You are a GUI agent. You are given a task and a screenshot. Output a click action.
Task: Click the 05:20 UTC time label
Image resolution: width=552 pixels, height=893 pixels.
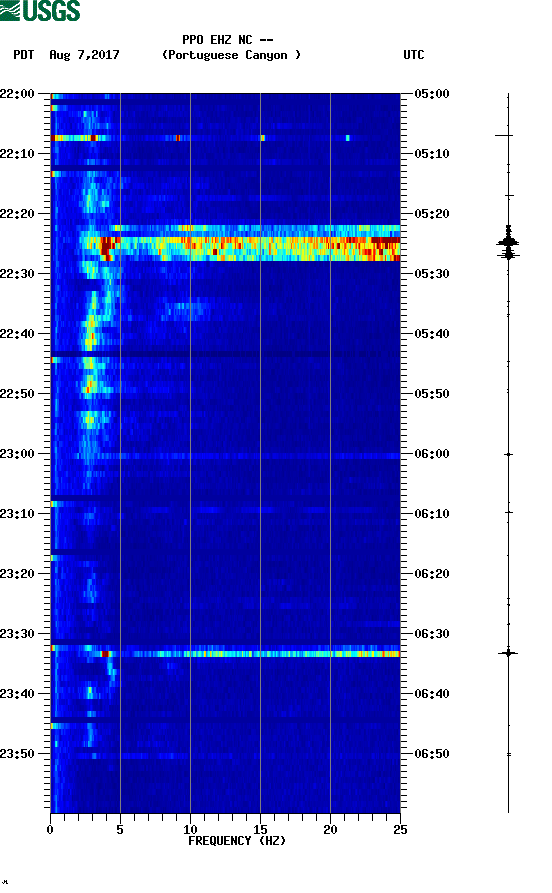coord(432,214)
